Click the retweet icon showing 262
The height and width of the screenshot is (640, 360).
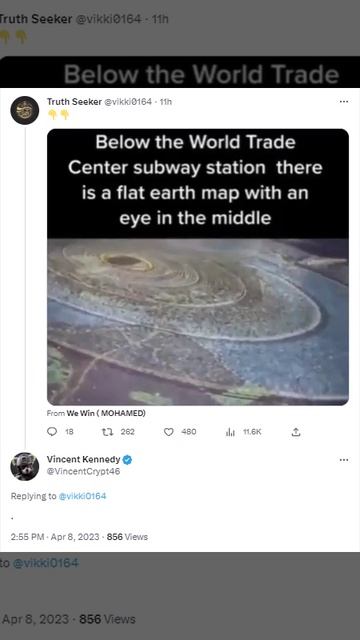106,431
